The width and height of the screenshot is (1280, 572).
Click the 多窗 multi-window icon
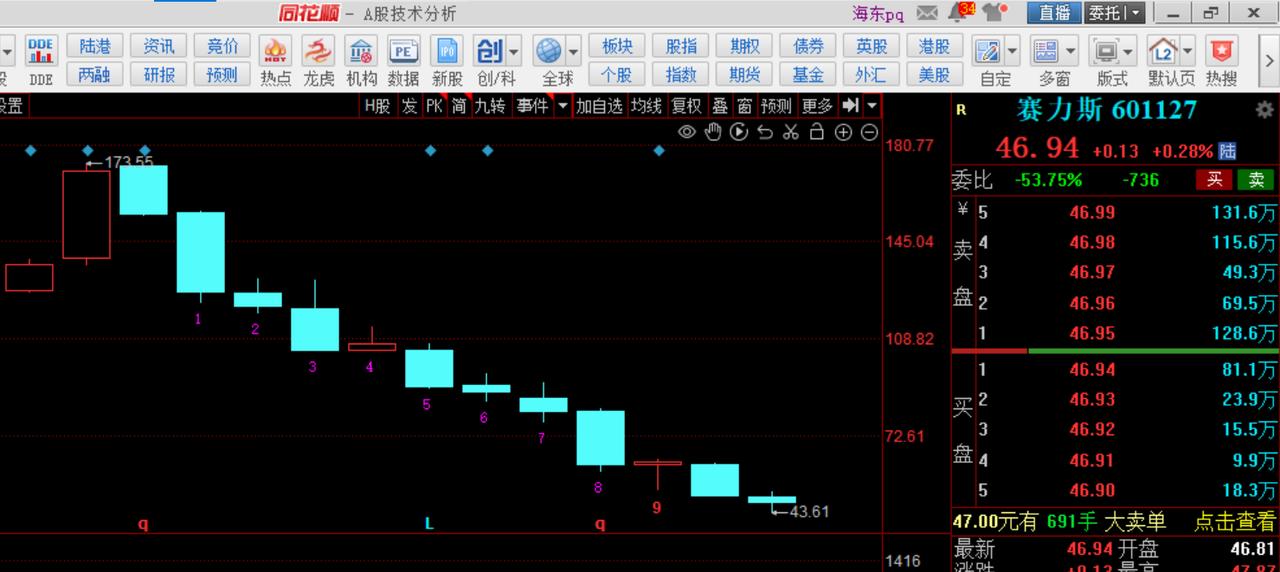pos(1047,51)
